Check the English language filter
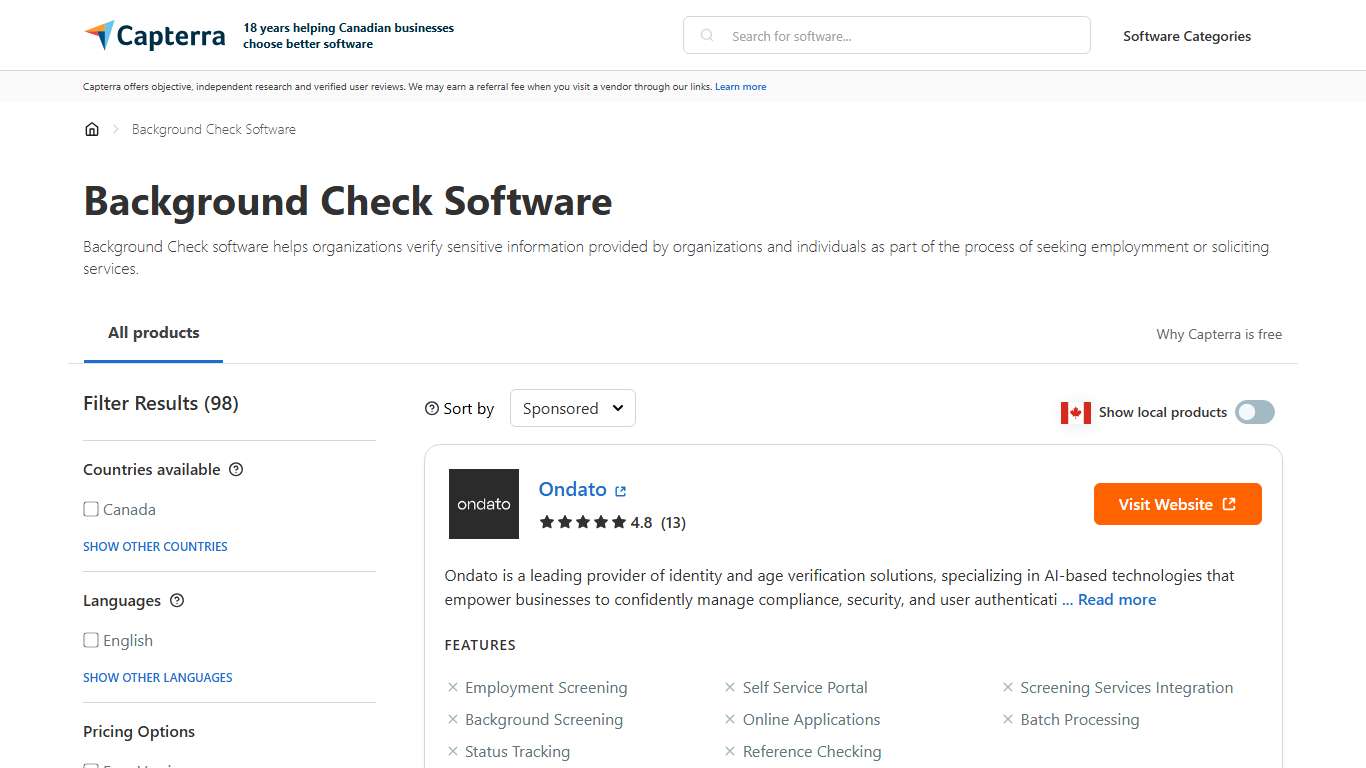This screenshot has width=1366, height=768. point(91,640)
